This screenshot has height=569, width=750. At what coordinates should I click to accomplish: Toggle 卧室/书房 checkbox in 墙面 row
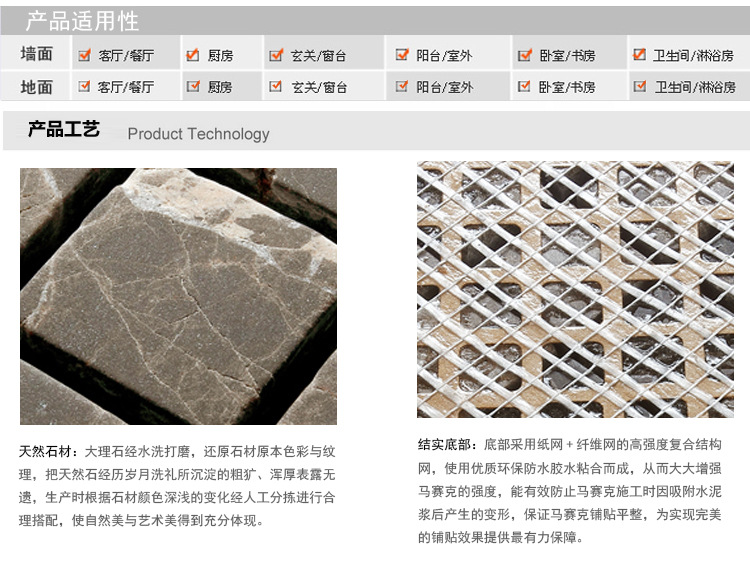[525, 55]
